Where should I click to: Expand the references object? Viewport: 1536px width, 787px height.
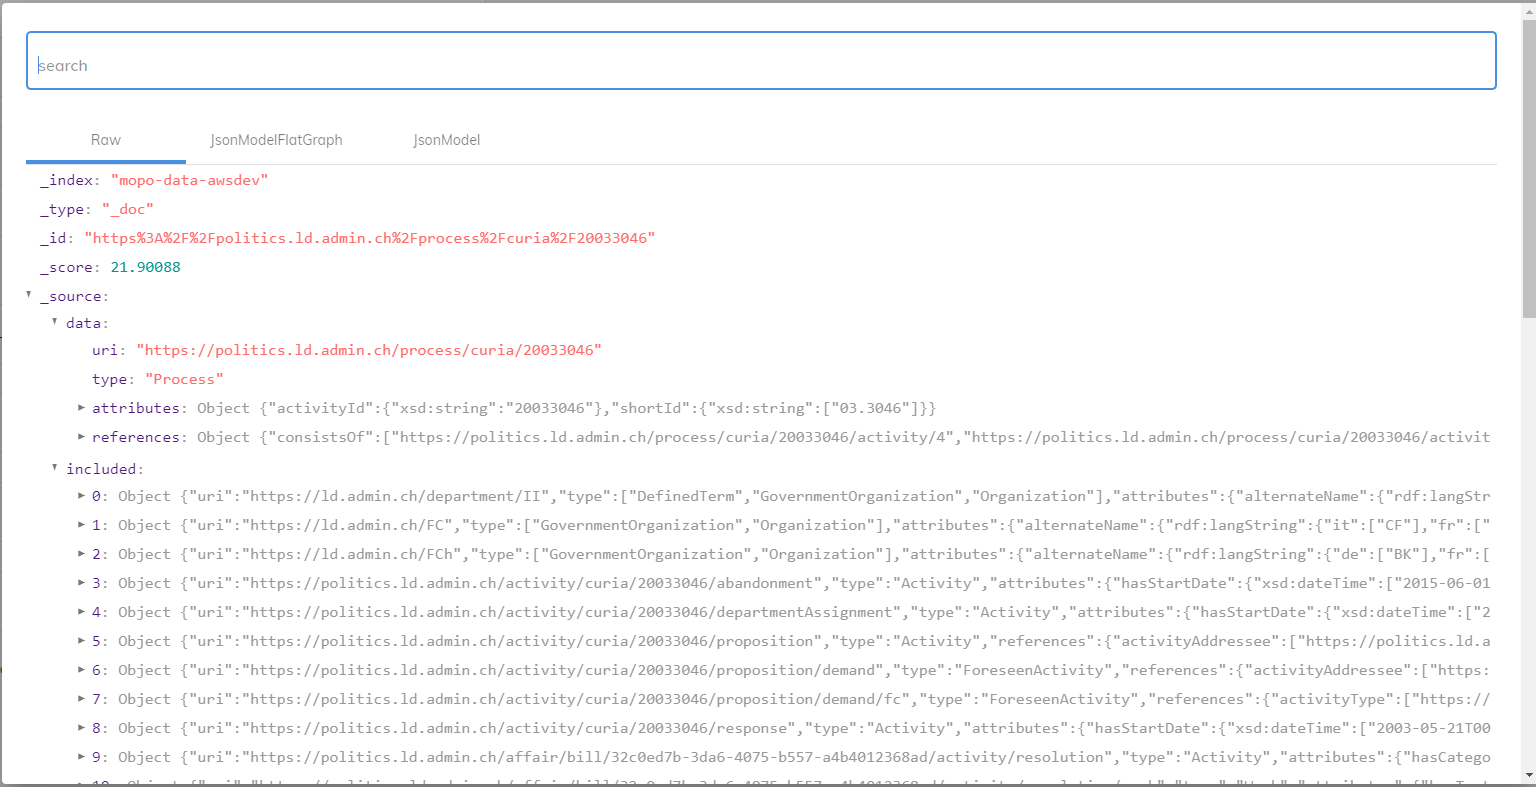tap(81, 437)
